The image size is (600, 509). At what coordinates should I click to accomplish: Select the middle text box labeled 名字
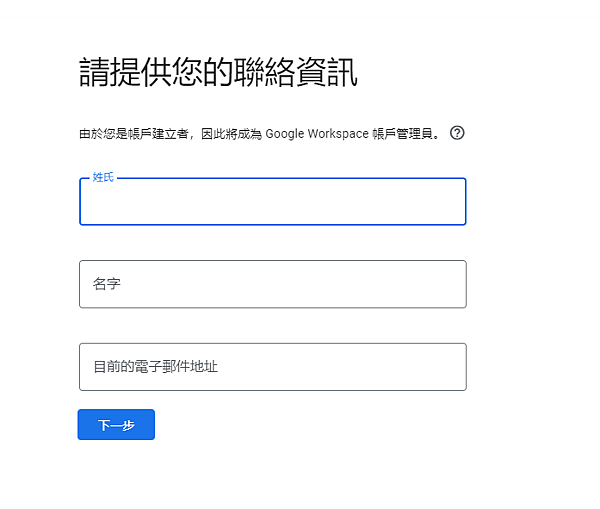[273, 284]
